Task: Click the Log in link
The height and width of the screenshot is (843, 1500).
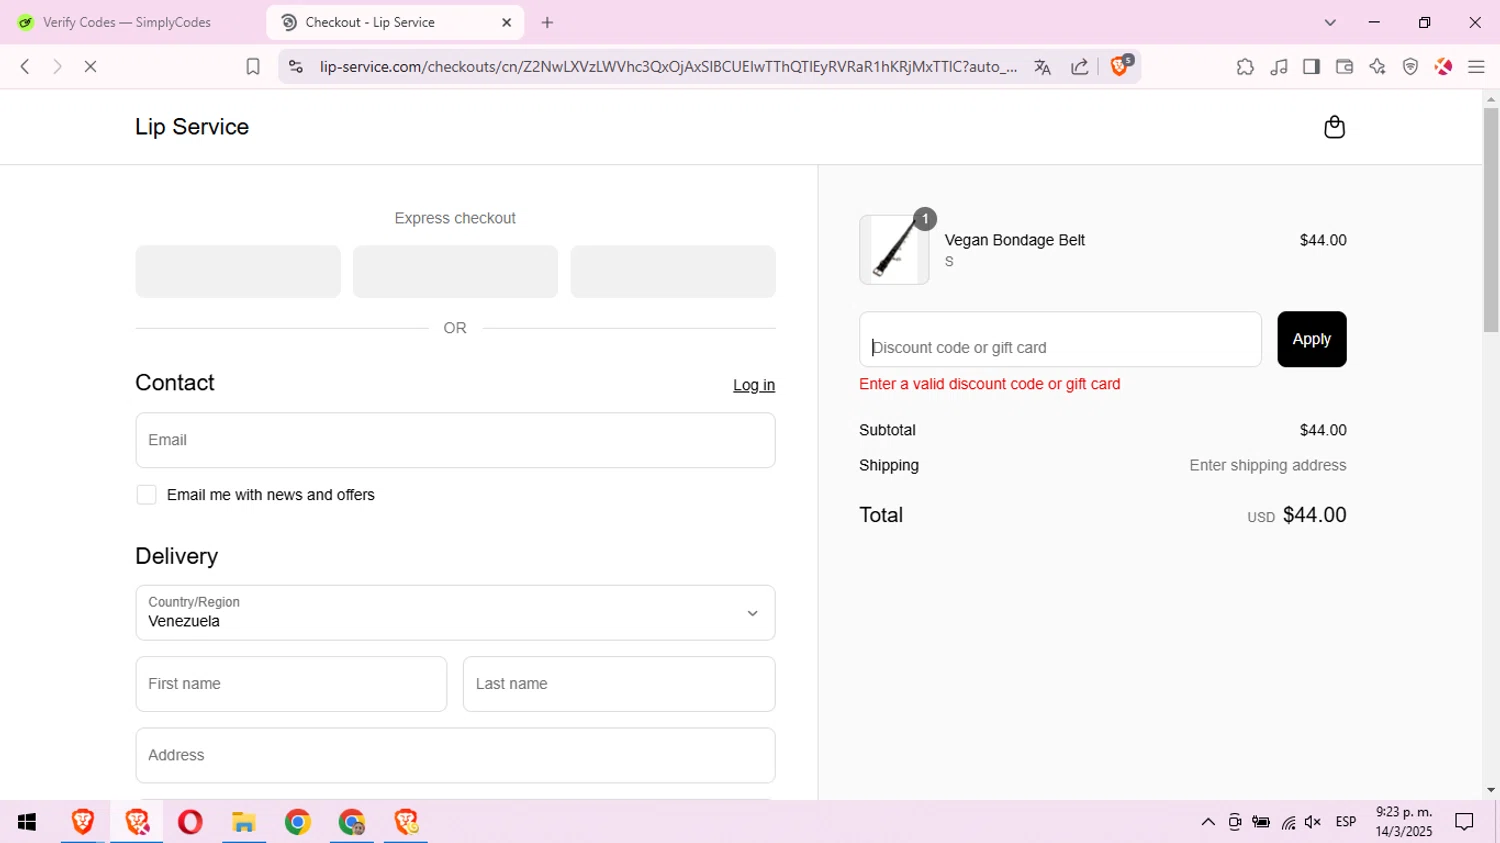Action: (753, 385)
